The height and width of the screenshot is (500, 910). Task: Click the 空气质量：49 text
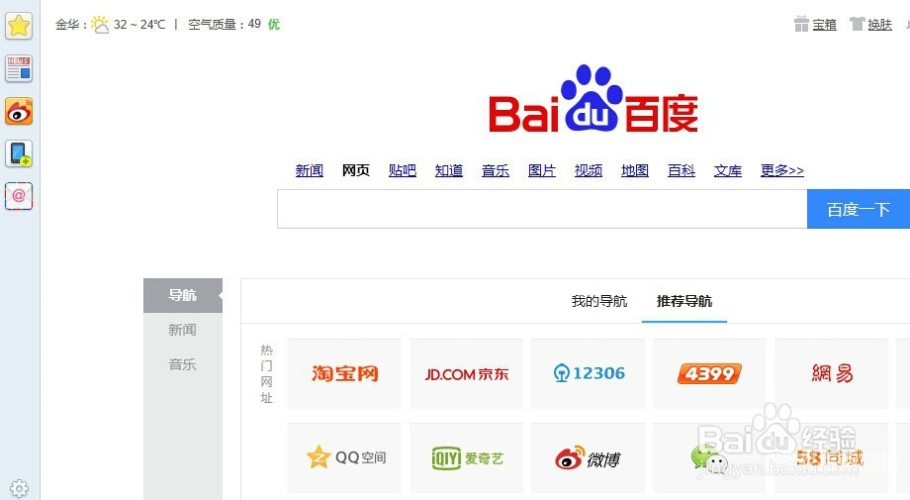225,24
